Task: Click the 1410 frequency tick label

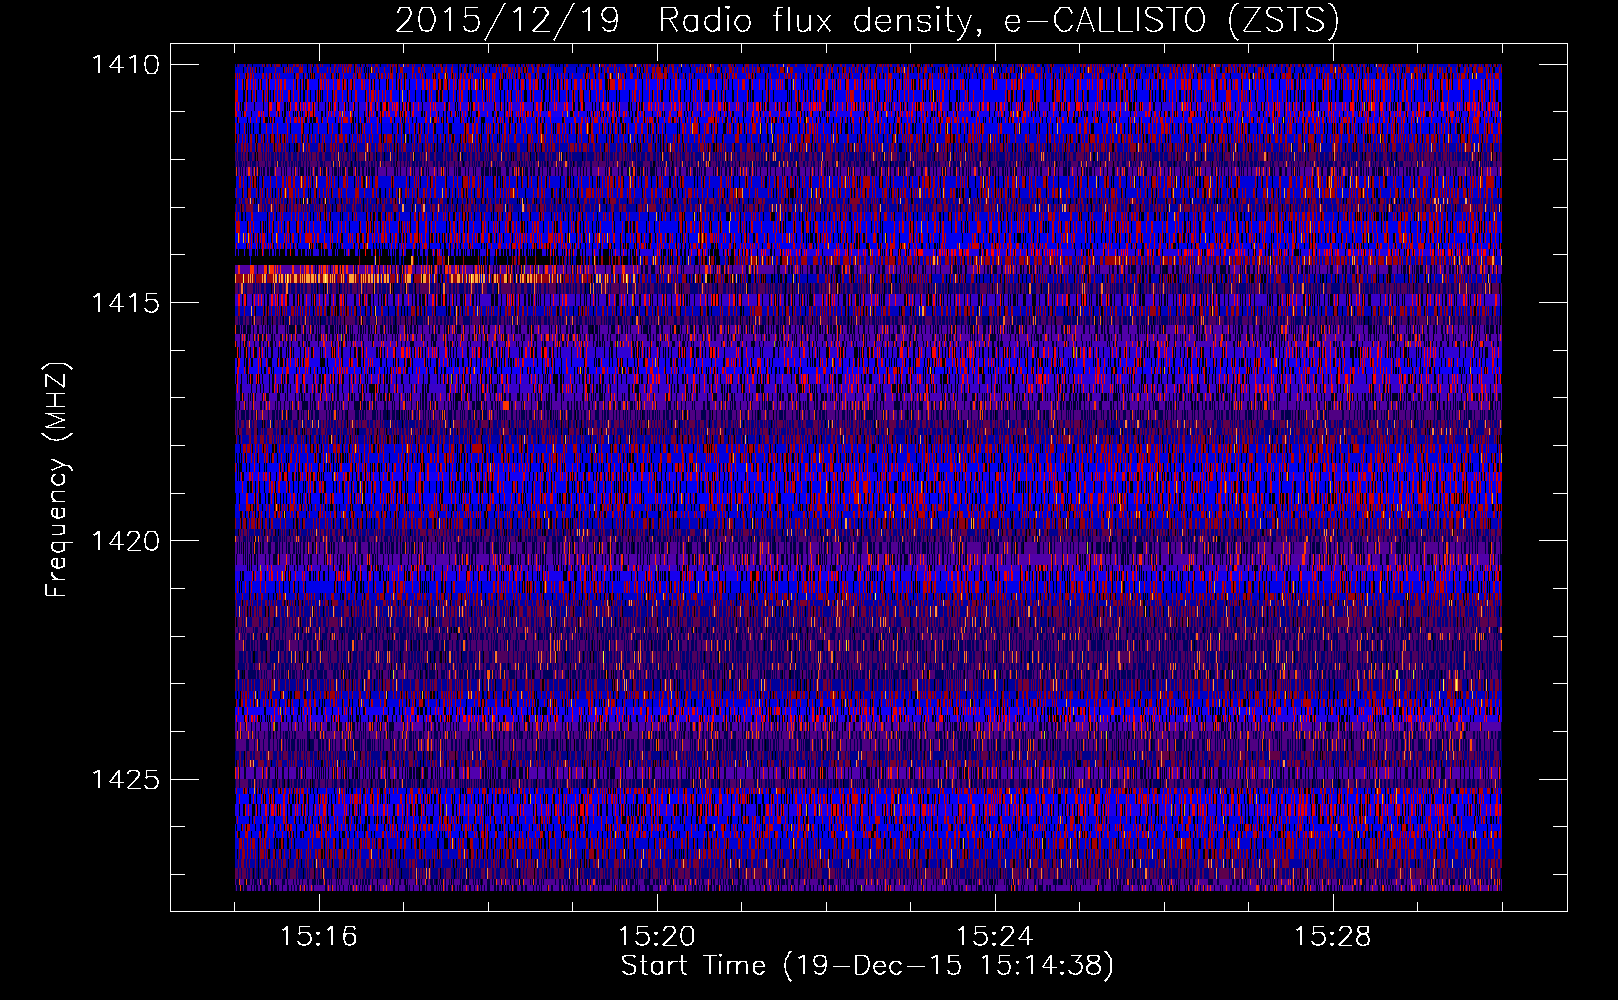Action: pyautogui.click(x=125, y=65)
